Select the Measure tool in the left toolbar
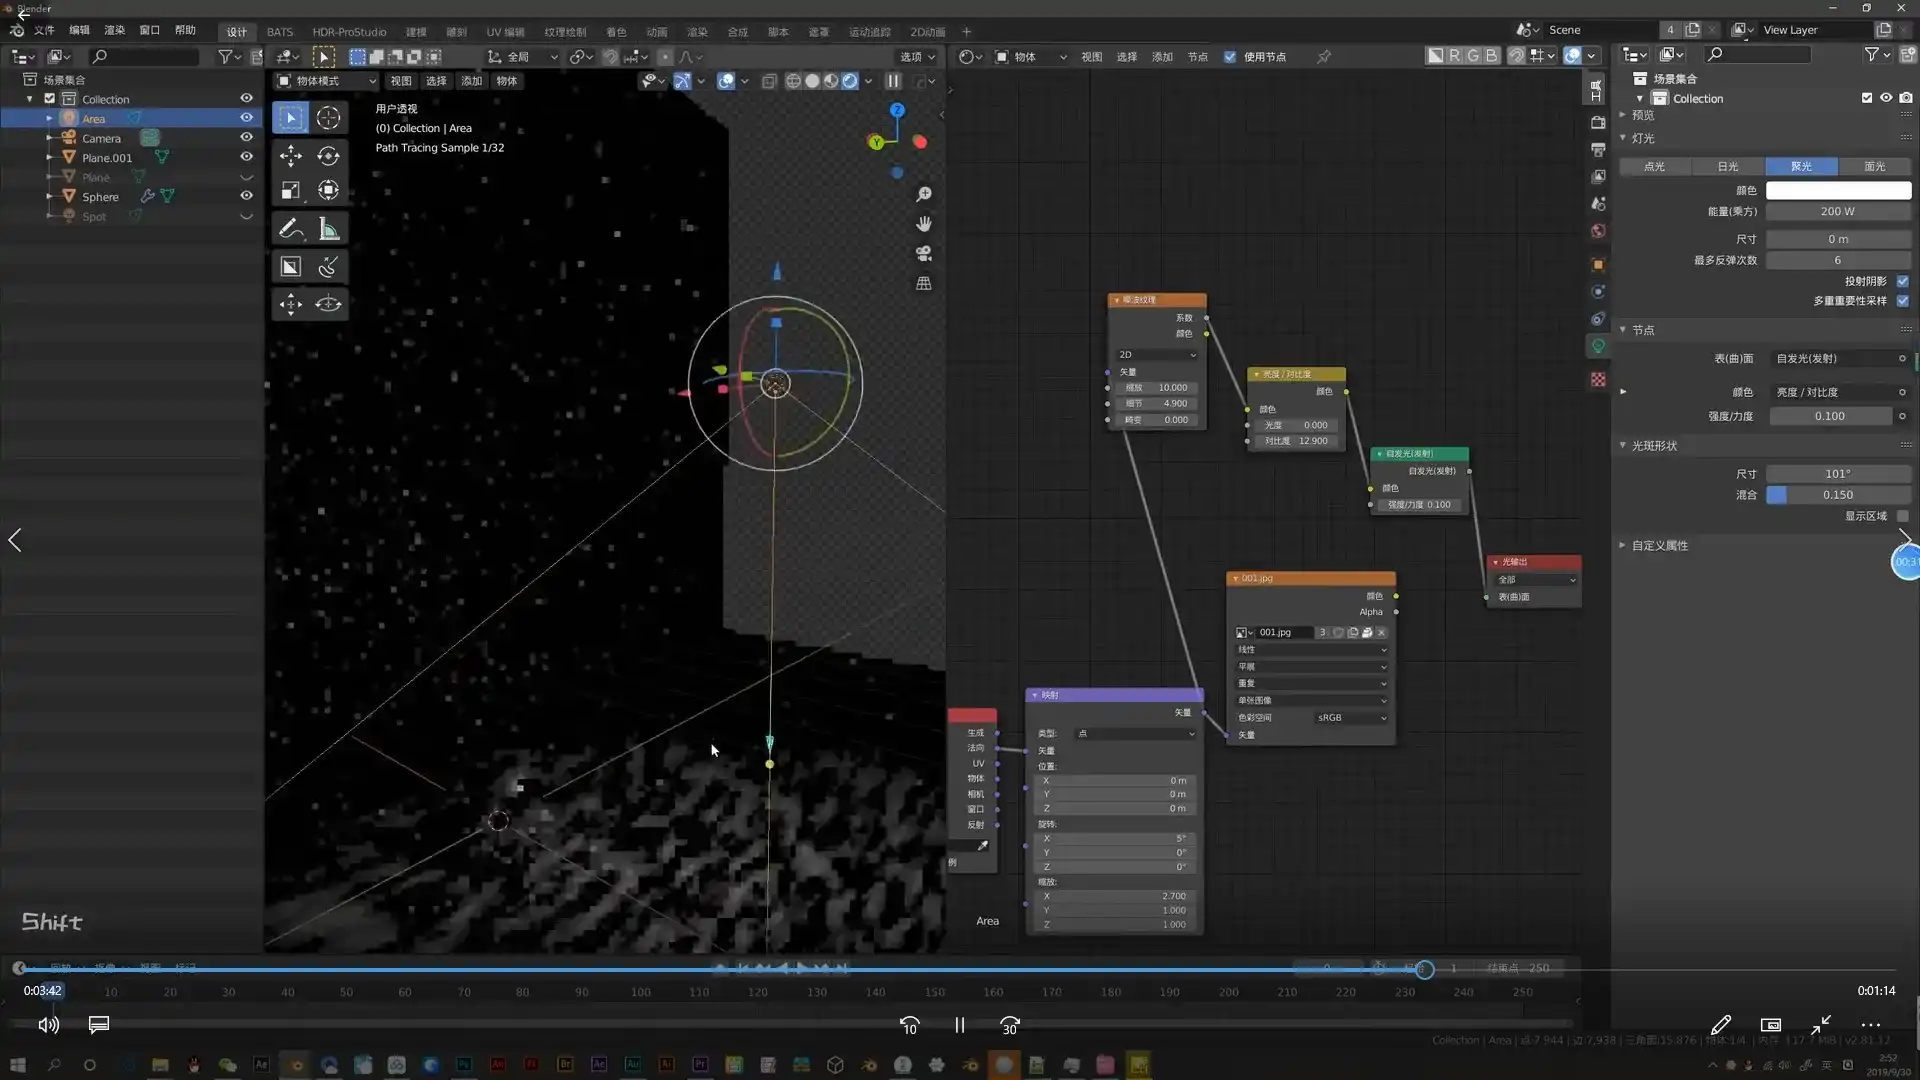The width and height of the screenshot is (1920, 1080). 329,228
